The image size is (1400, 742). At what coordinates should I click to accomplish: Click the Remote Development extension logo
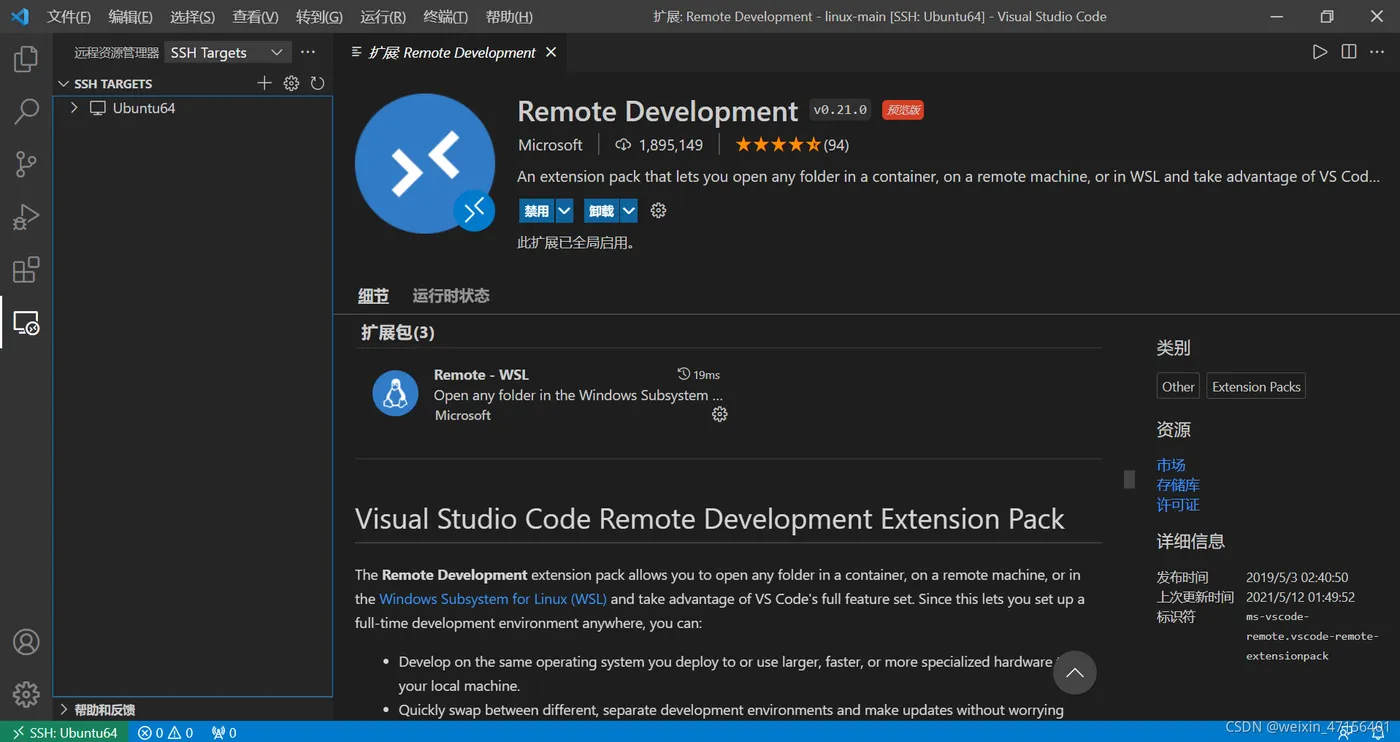click(x=425, y=163)
